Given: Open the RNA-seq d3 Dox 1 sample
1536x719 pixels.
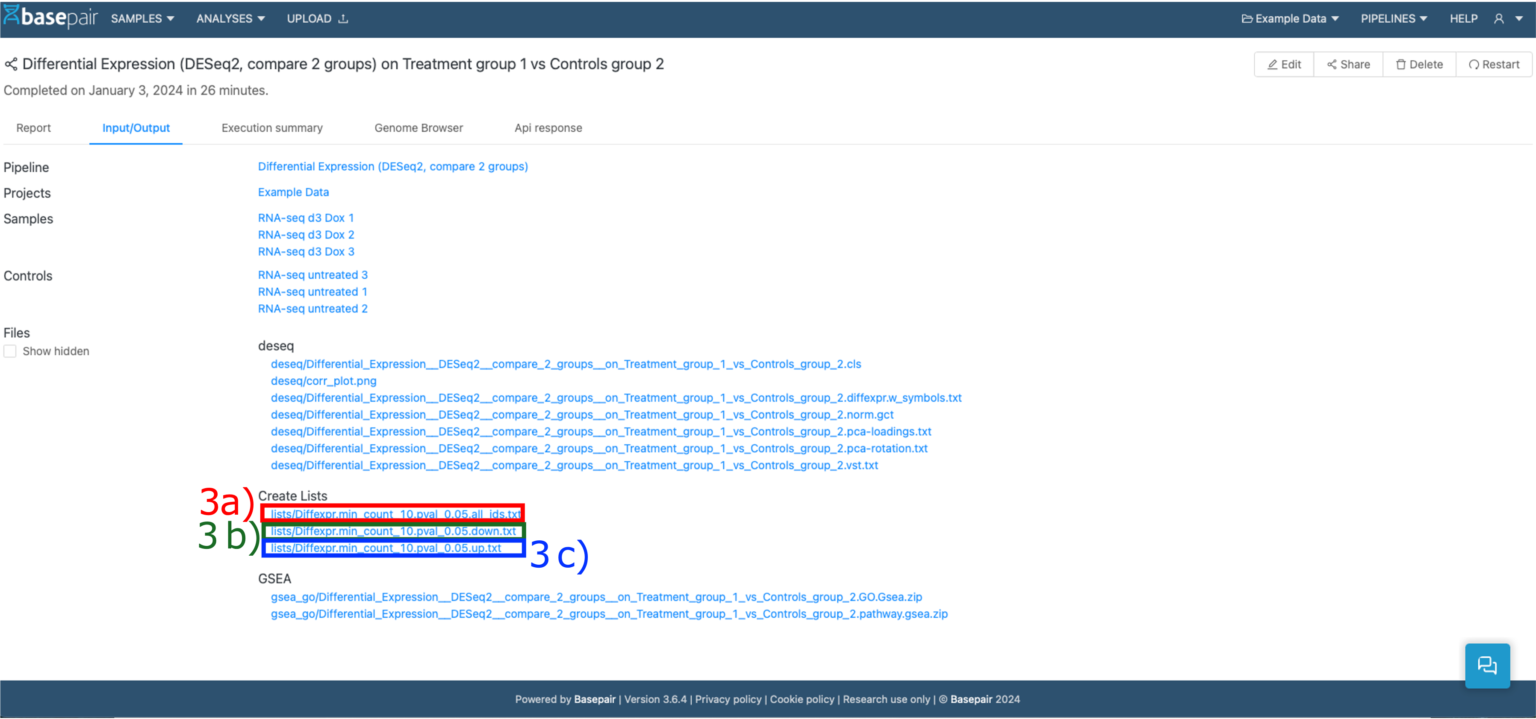Looking at the screenshot, I should 306,218.
